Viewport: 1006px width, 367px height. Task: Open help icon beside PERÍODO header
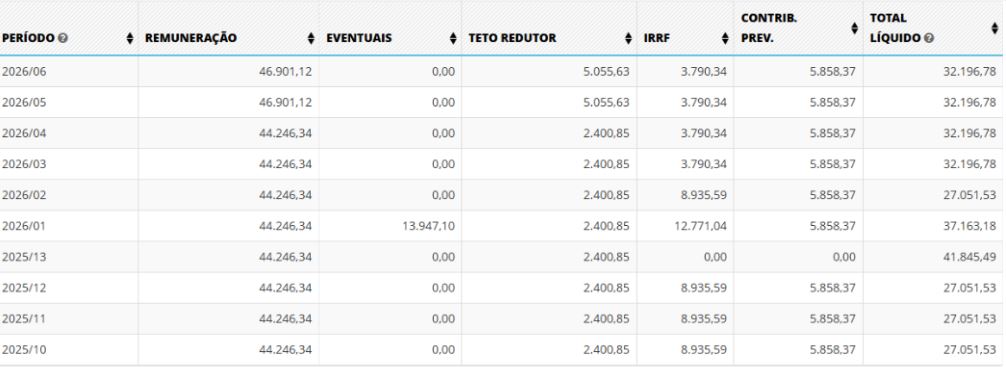tap(63, 38)
